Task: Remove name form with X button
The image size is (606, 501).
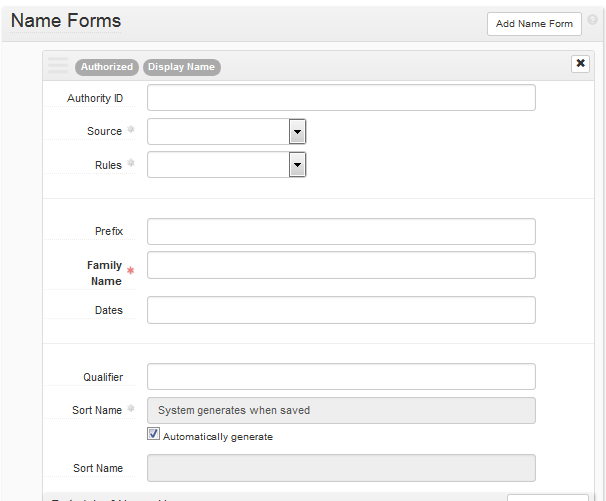Action: (x=580, y=63)
